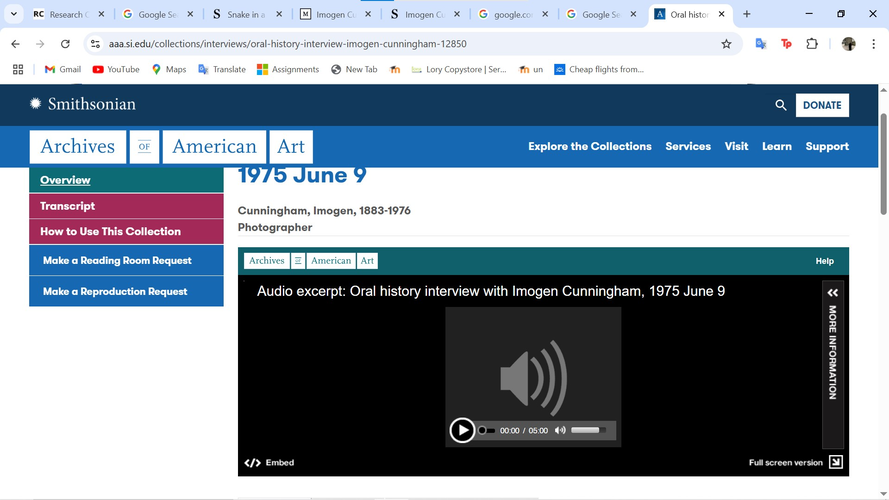Image resolution: width=889 pixels, height=500 pixels.
Task: Reload the current page
Action: [65, 44]
